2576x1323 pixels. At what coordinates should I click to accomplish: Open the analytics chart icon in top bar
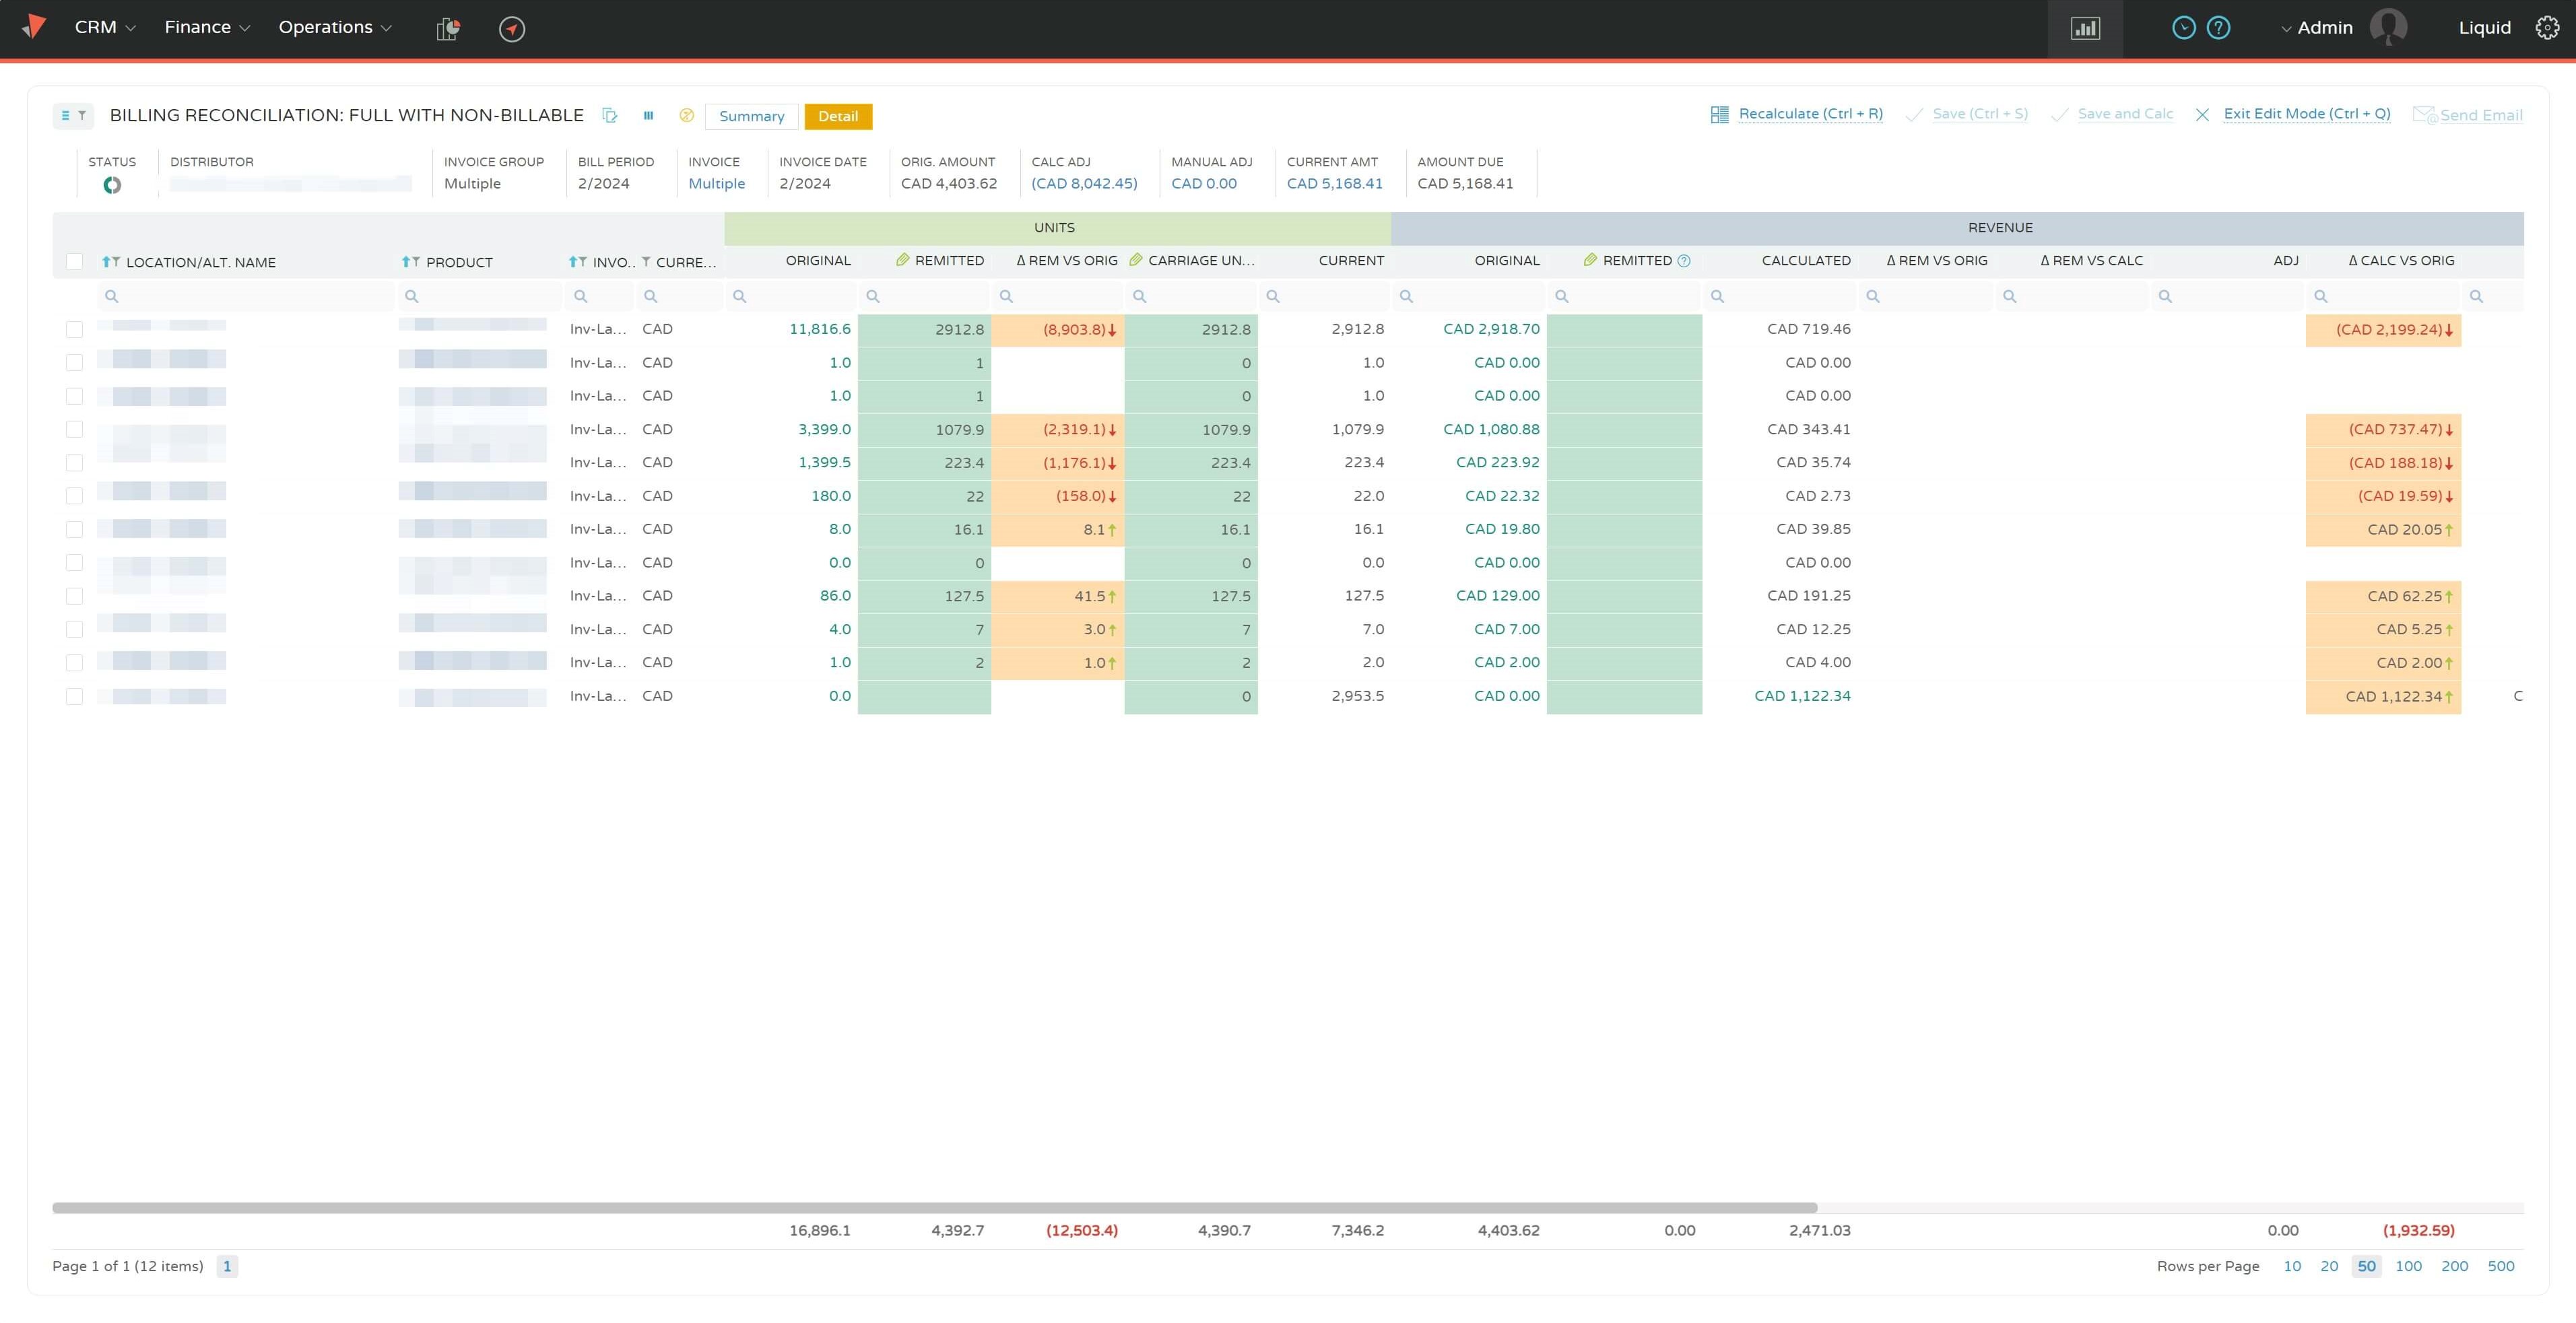click(2085, 28)
